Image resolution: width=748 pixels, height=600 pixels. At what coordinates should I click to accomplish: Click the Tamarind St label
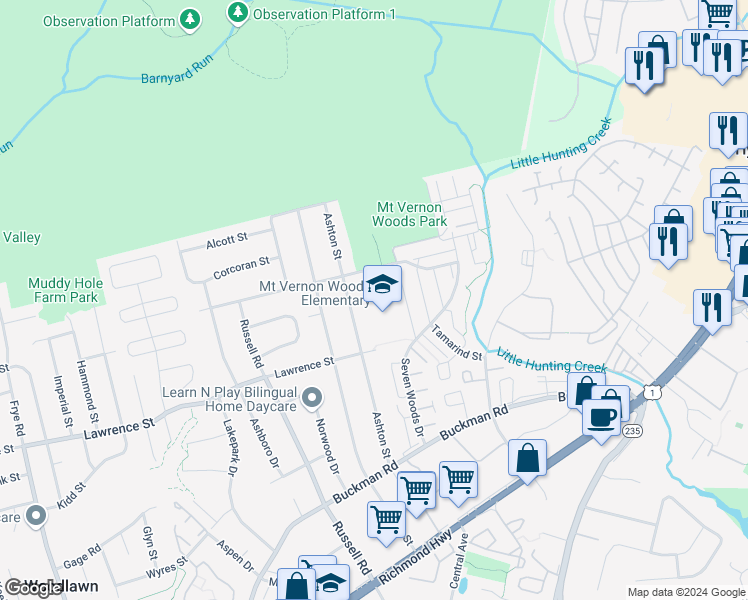[457, 342]
